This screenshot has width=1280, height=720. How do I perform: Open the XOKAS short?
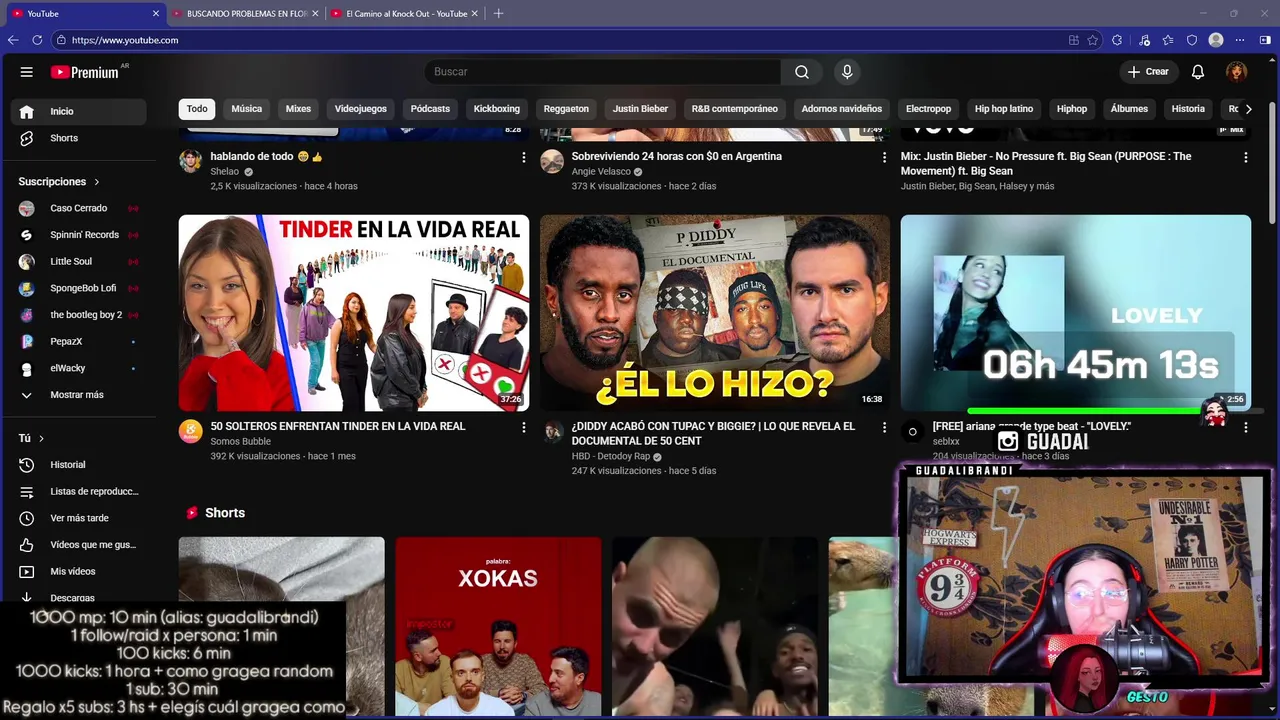coord(498,627)
